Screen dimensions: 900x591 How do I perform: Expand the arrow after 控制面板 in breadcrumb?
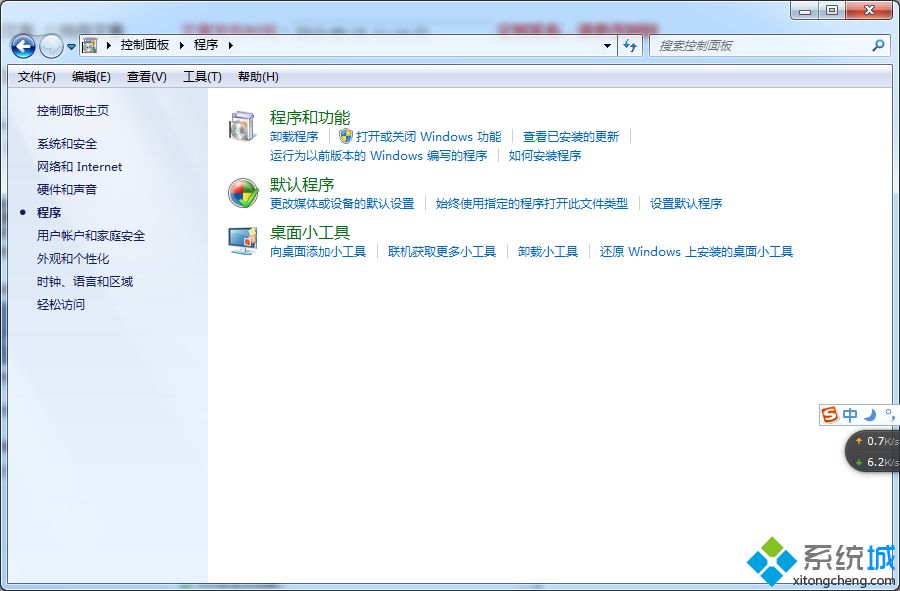click(x=182, y=45)
